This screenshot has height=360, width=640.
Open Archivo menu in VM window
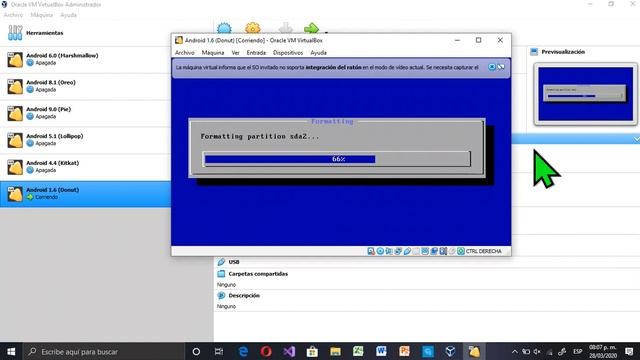click(x=184, y=53)
